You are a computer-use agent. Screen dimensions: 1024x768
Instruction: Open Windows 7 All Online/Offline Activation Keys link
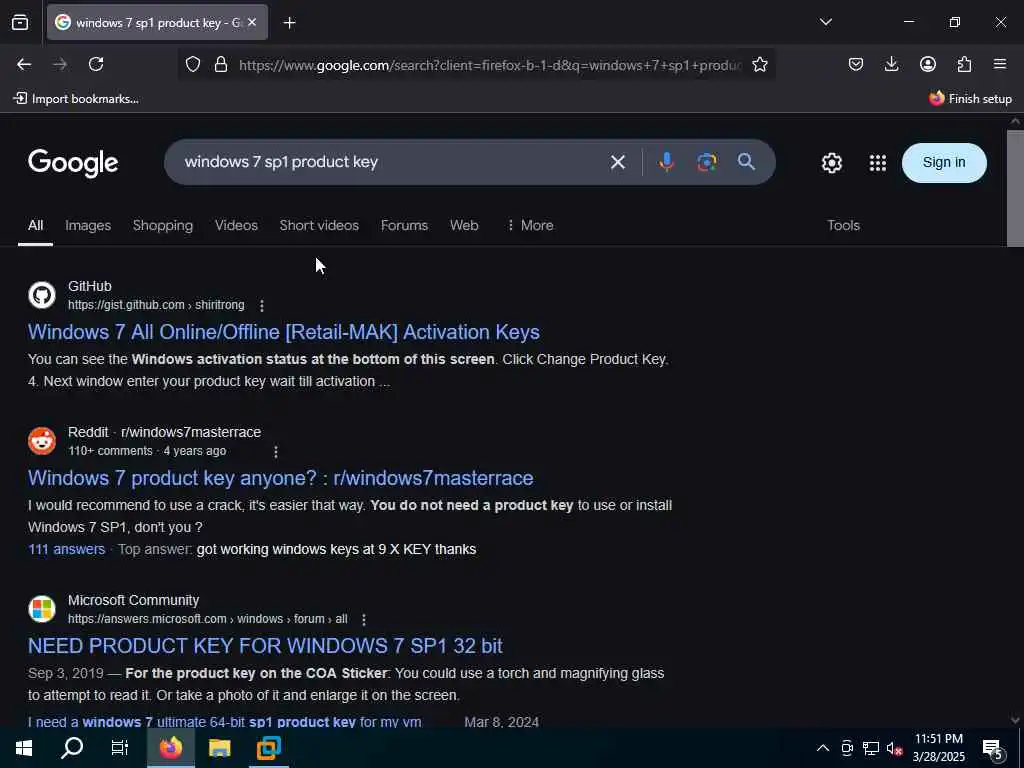pyautogui.click(x=283, y=332)
